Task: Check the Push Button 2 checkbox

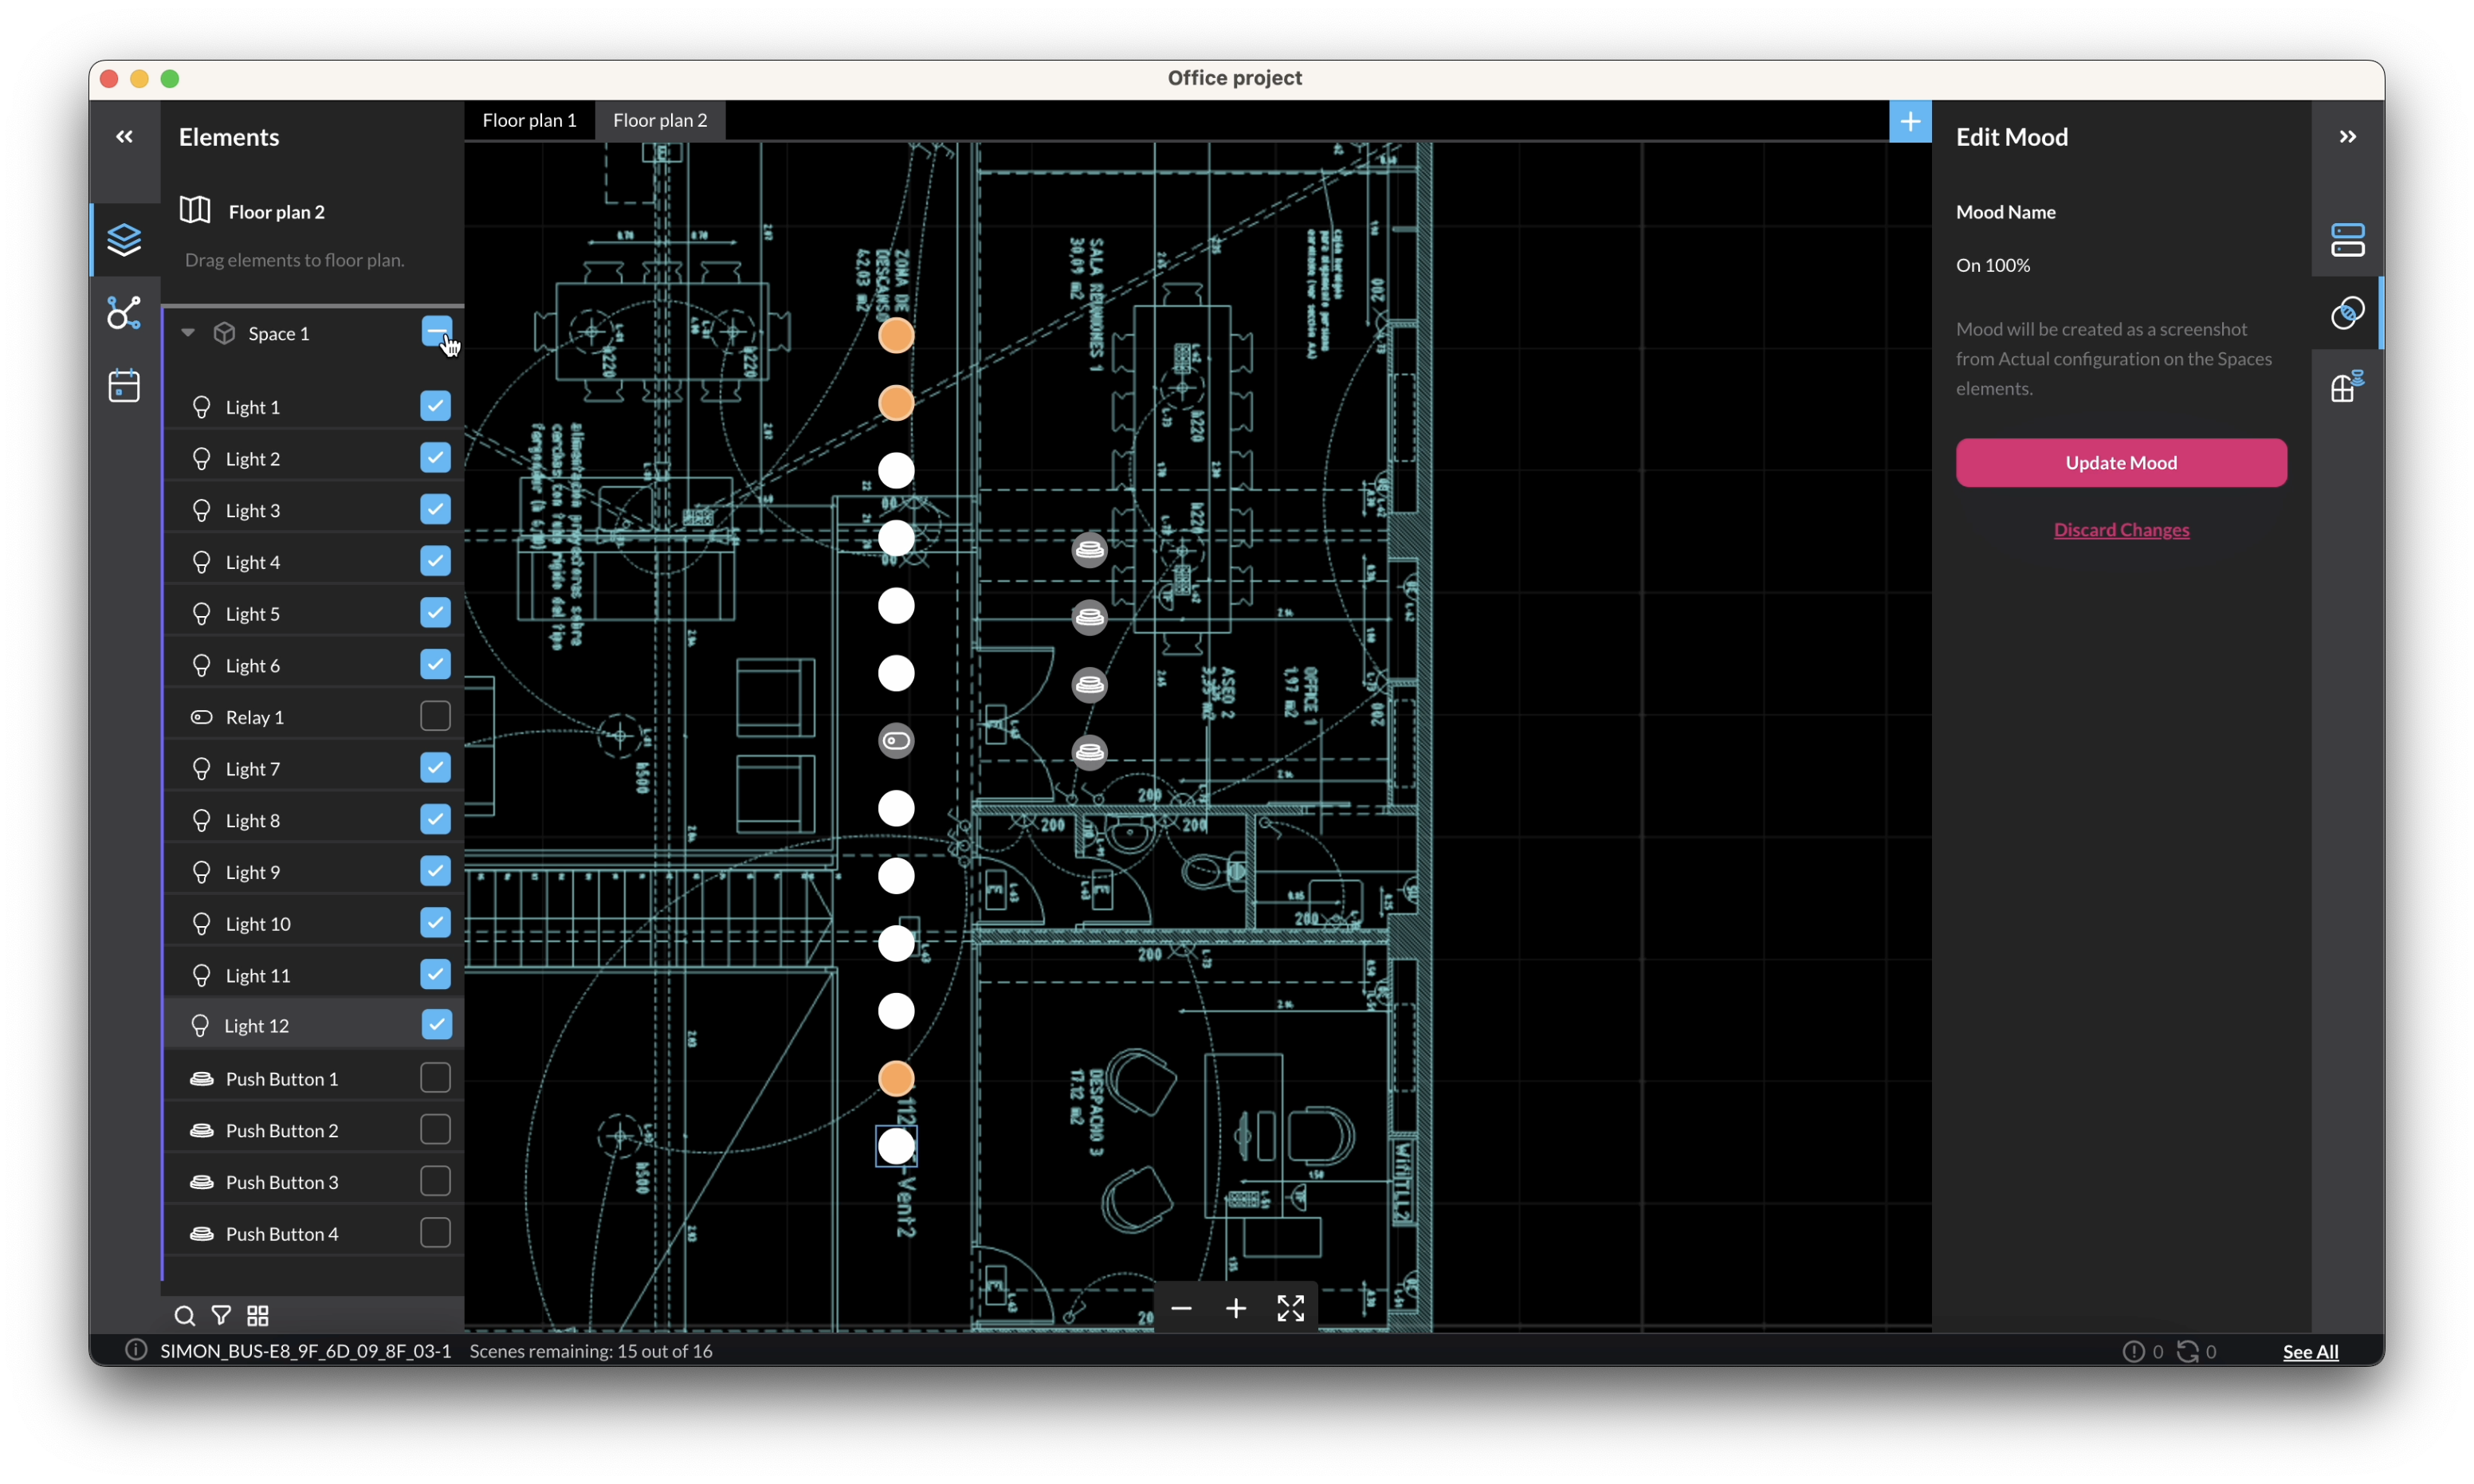Action: point(435,1130)
